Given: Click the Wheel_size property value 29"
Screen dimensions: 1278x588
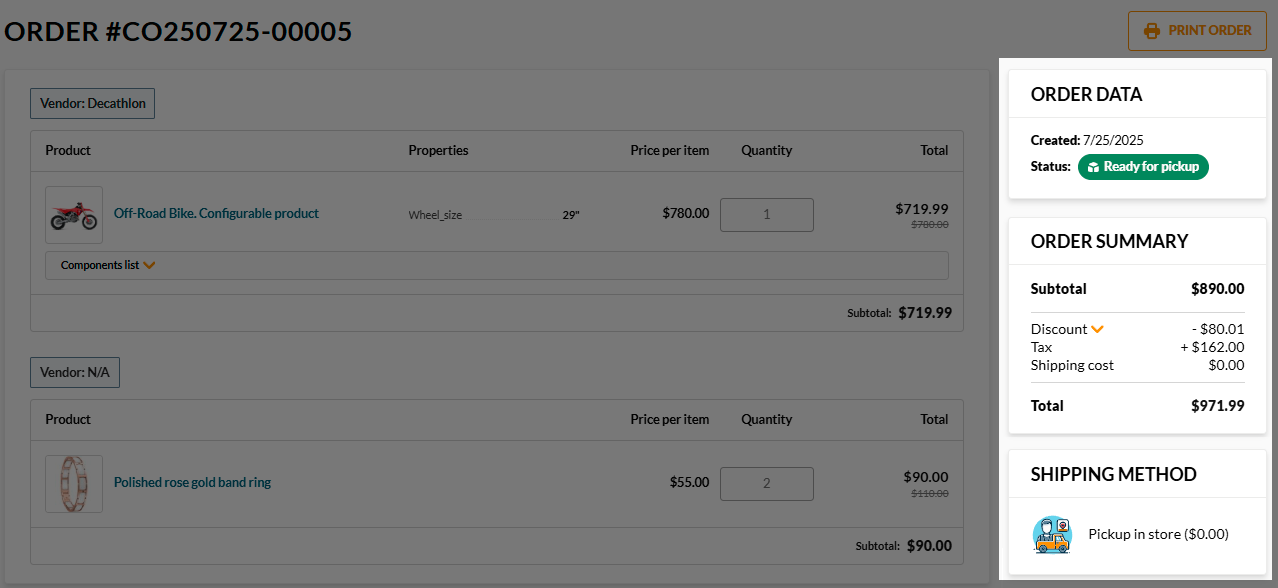Looking at the screenshot, I should (571, 214).
